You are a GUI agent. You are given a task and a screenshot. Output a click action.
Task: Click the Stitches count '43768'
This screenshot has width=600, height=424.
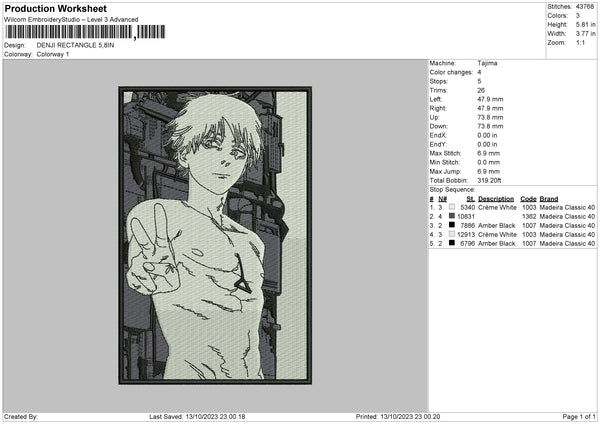coord(585,7)
